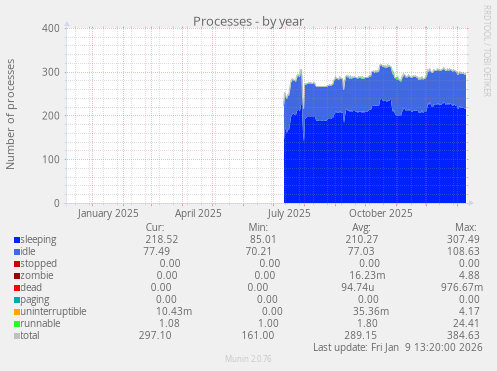Click sleeping maximum value 307.49
The height and width of the screenshot is (371, 497).
point(463,239)
